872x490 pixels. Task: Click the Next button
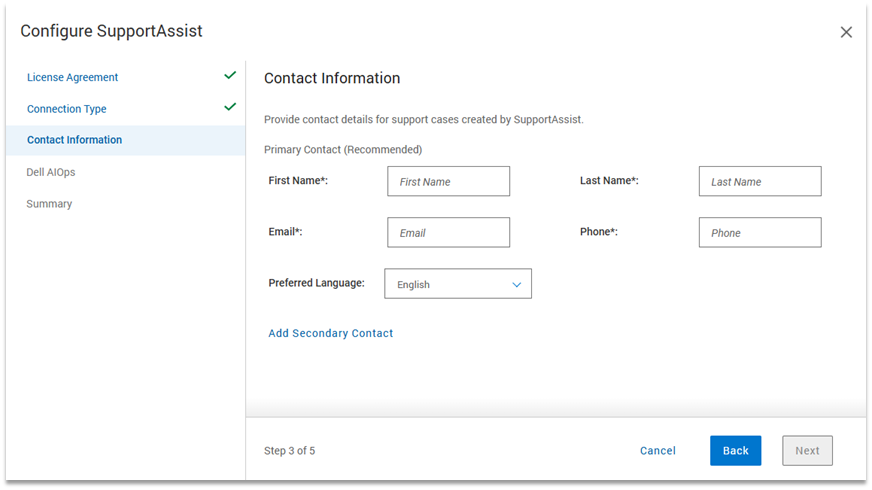point(807,451)
